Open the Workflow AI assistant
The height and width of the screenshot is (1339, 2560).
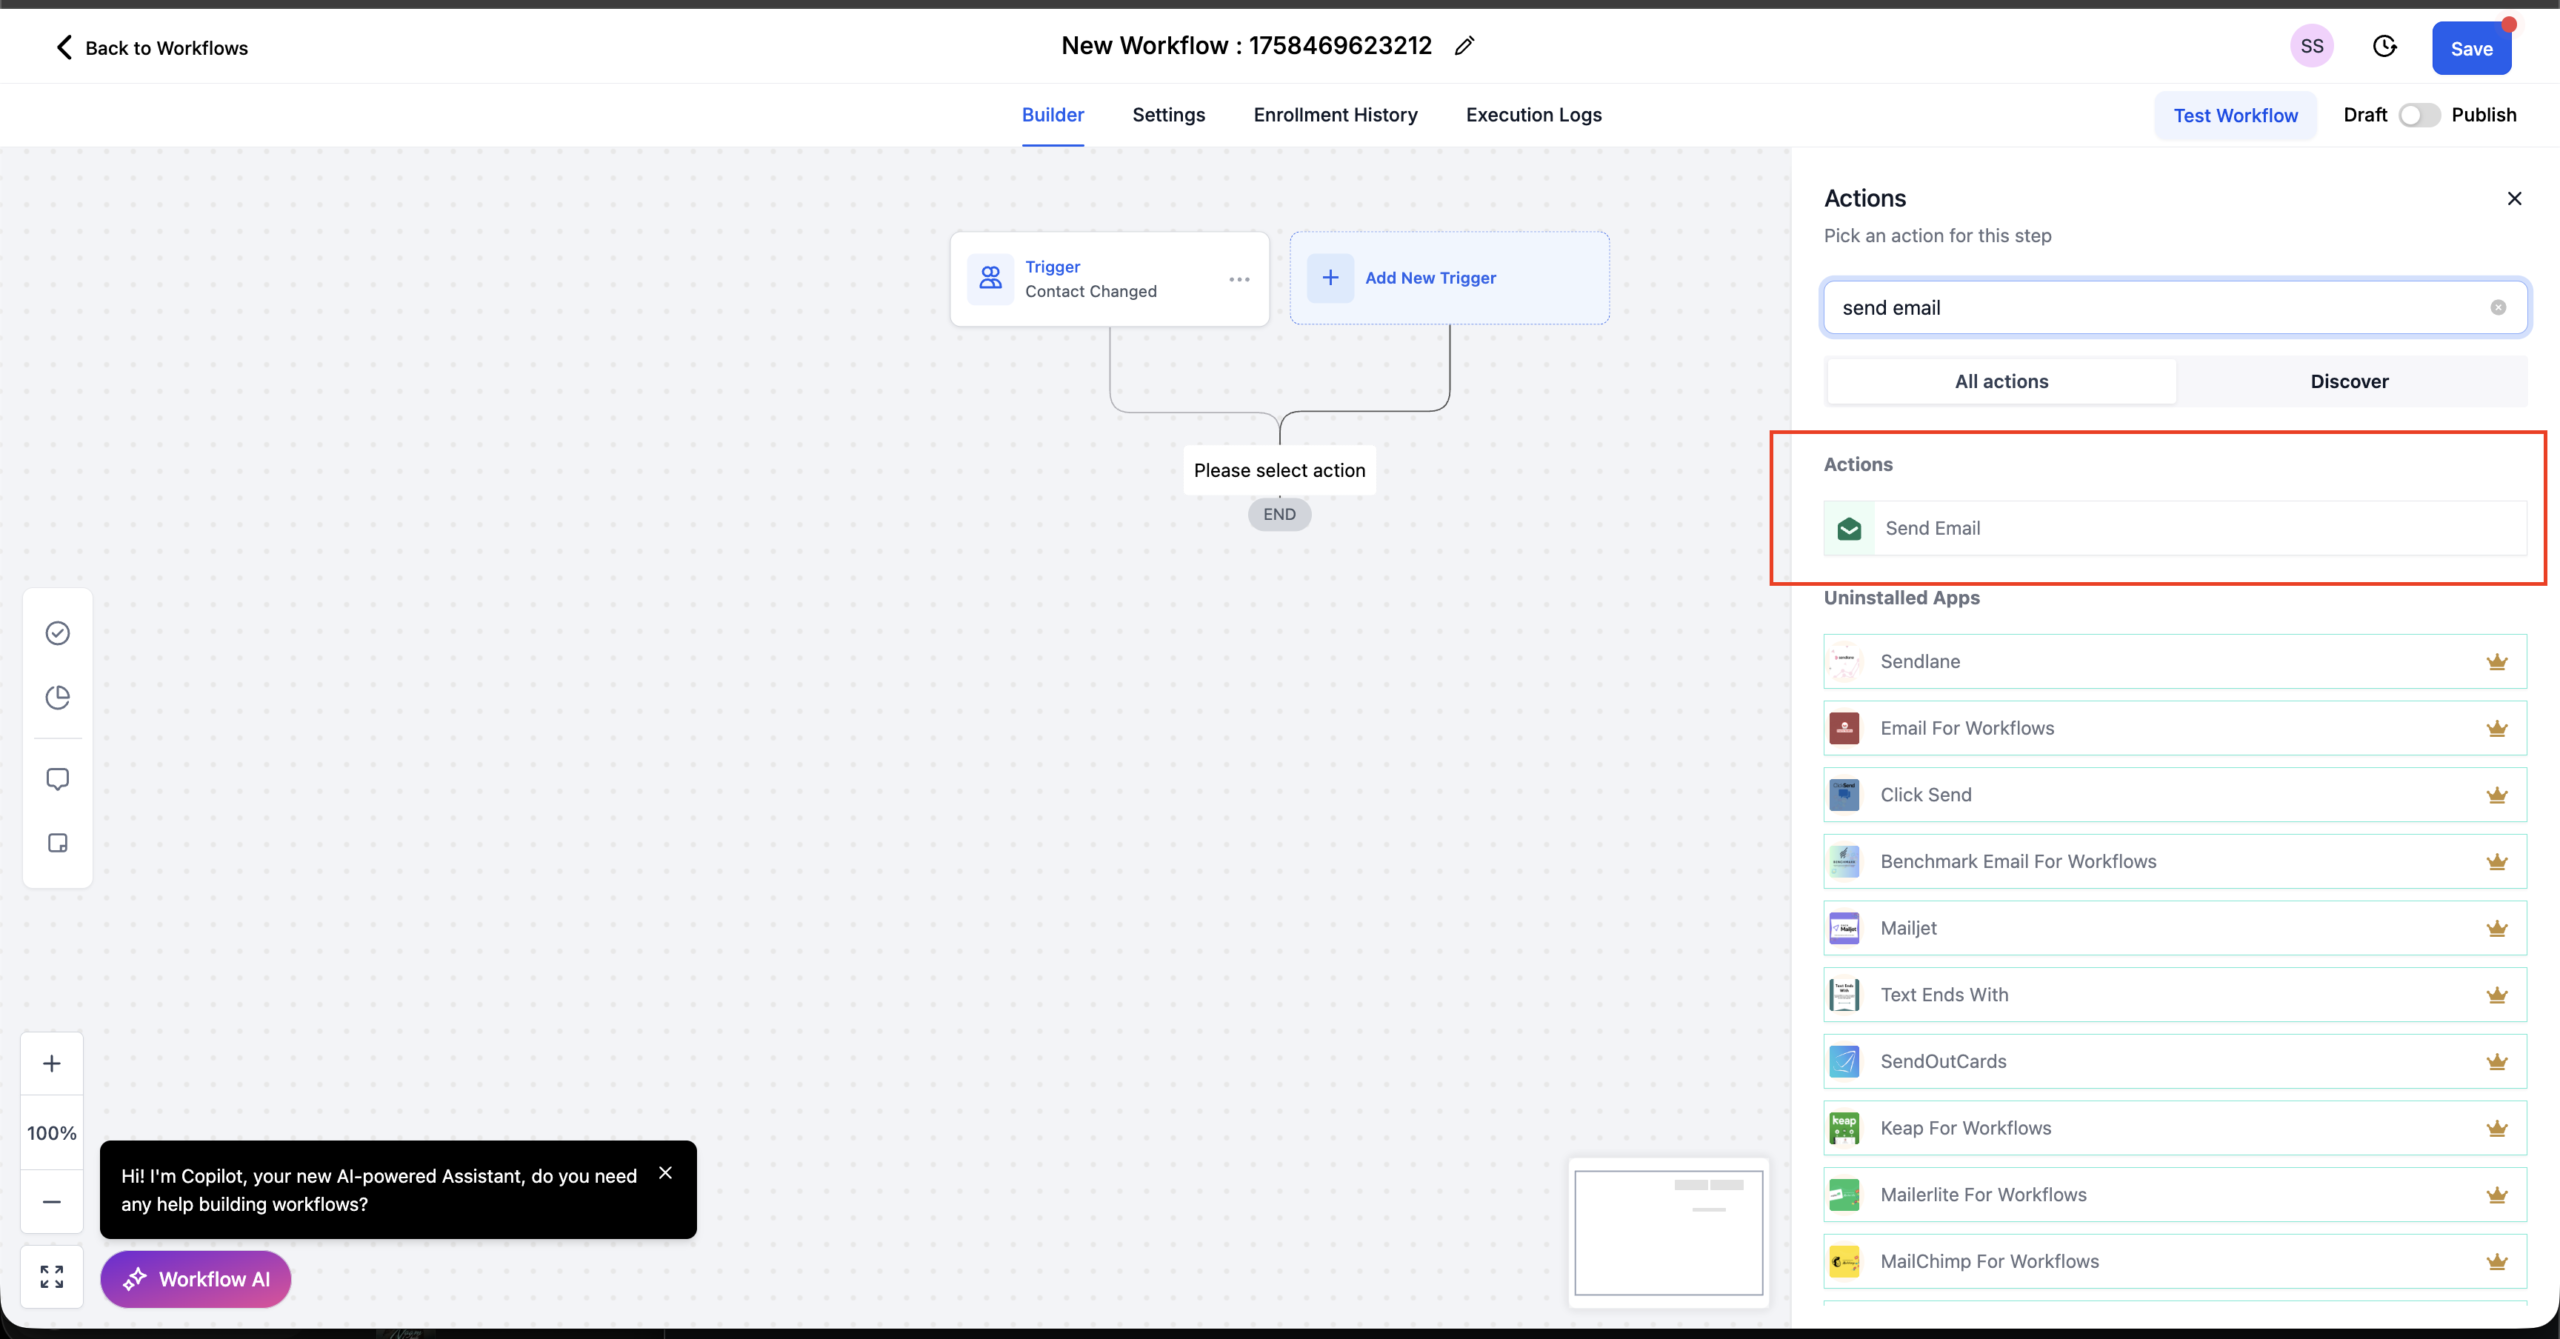tap(196, 1279)
